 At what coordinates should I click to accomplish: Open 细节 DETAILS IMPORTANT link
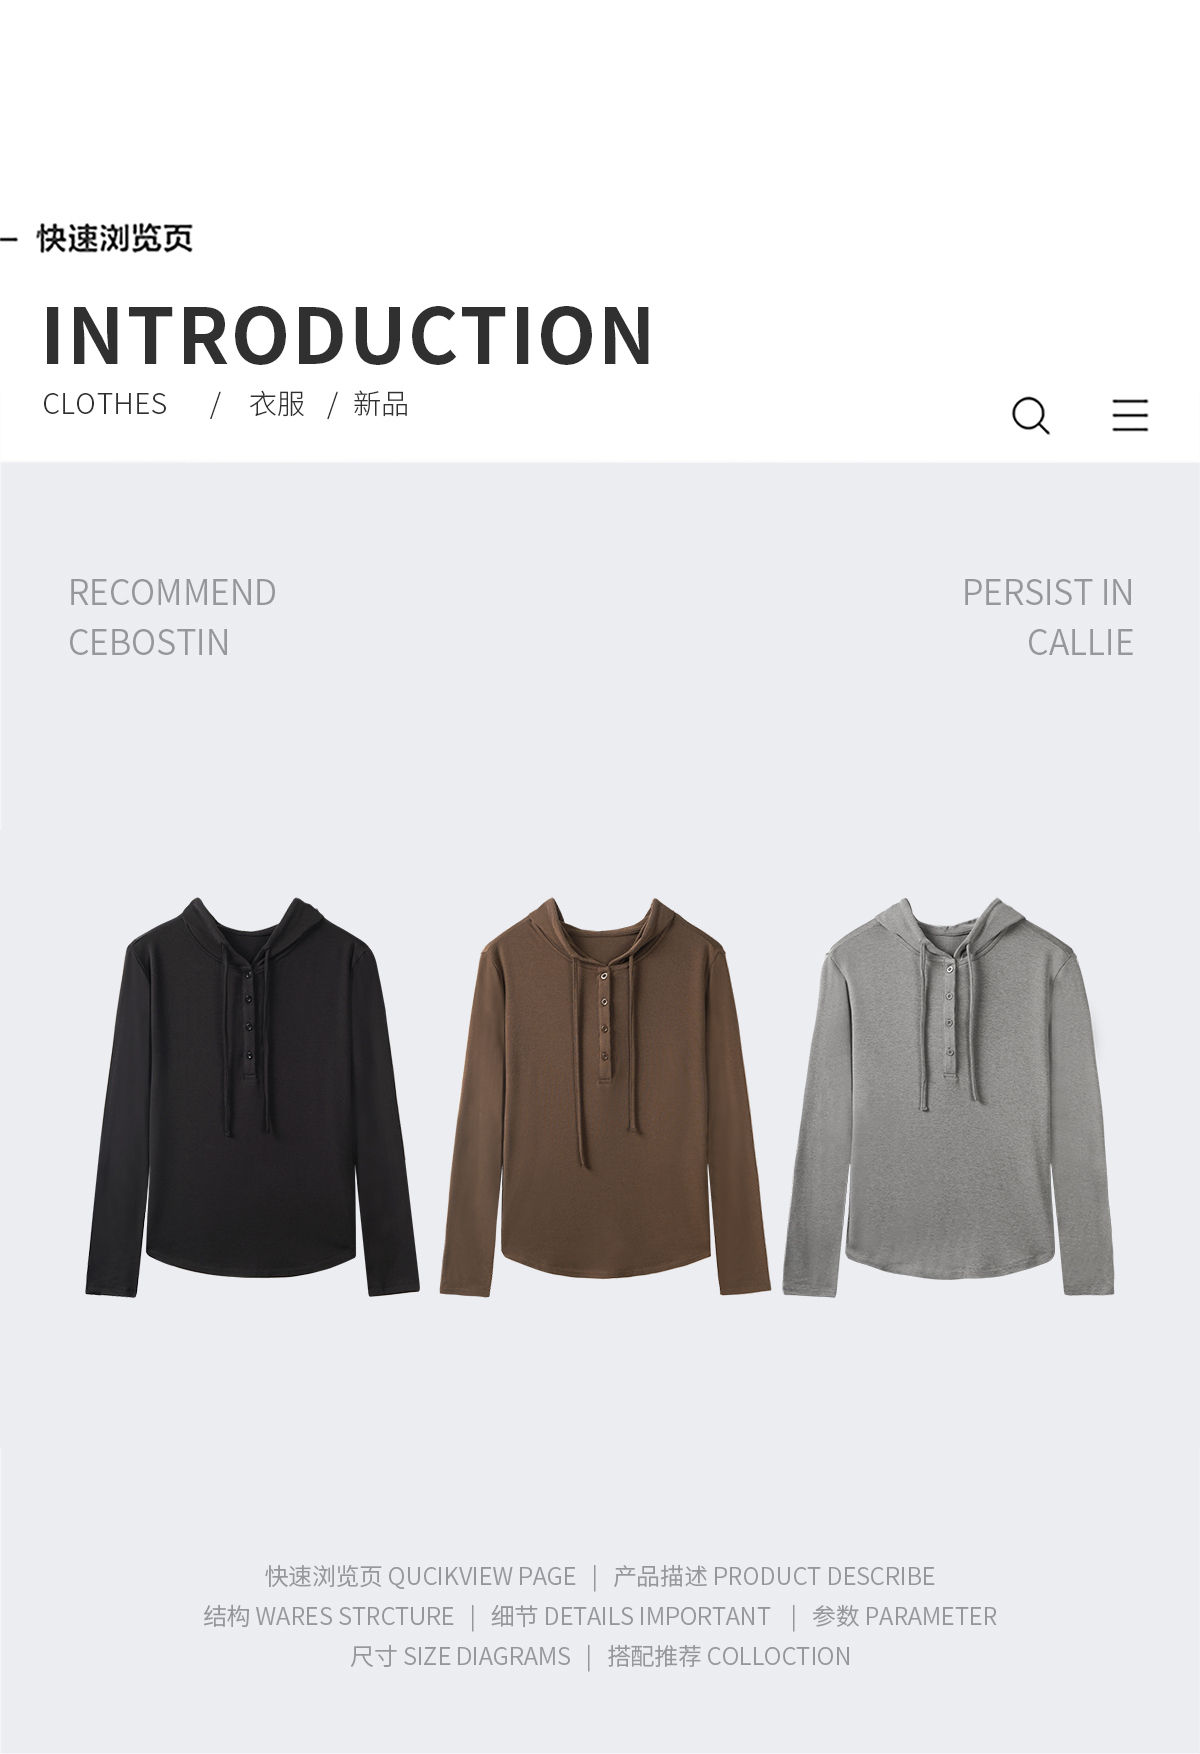[630, 1617]
